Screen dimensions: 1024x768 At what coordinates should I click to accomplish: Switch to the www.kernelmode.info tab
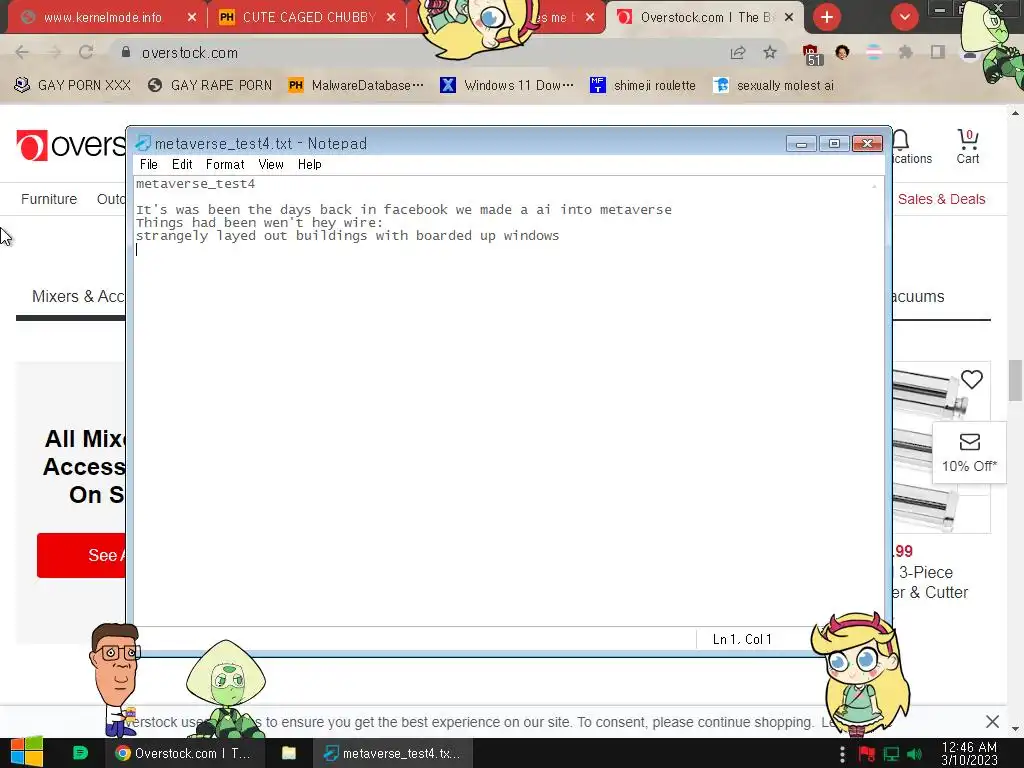pos(103,18)
